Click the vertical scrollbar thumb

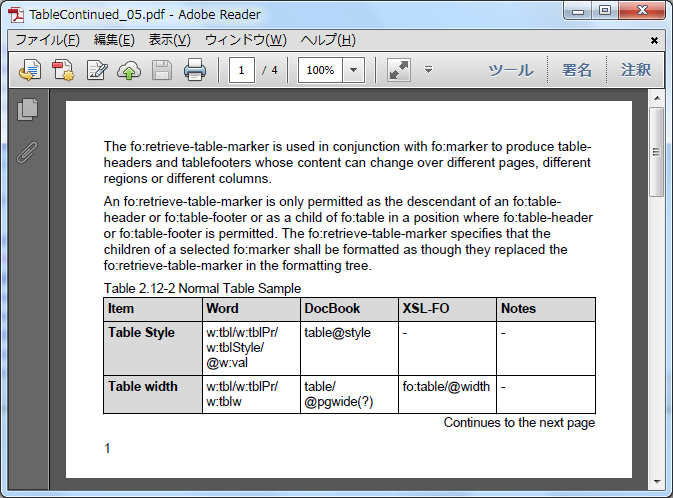pos(657,152)
